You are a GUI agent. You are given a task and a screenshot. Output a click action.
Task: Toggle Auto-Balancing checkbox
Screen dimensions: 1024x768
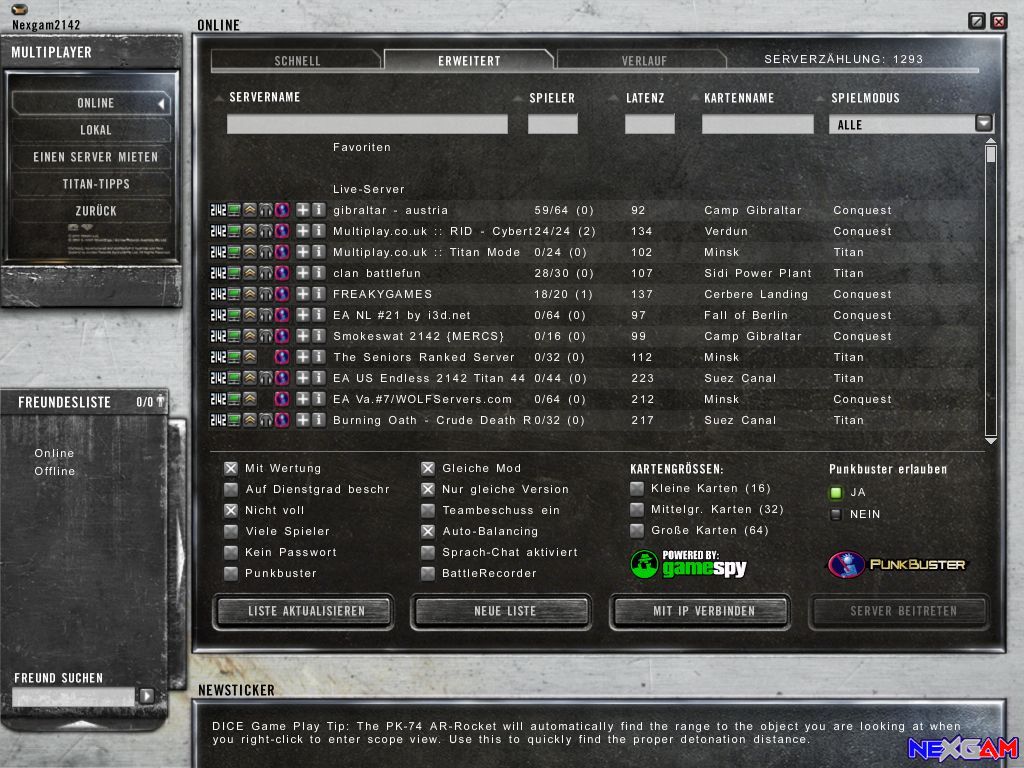428,531
